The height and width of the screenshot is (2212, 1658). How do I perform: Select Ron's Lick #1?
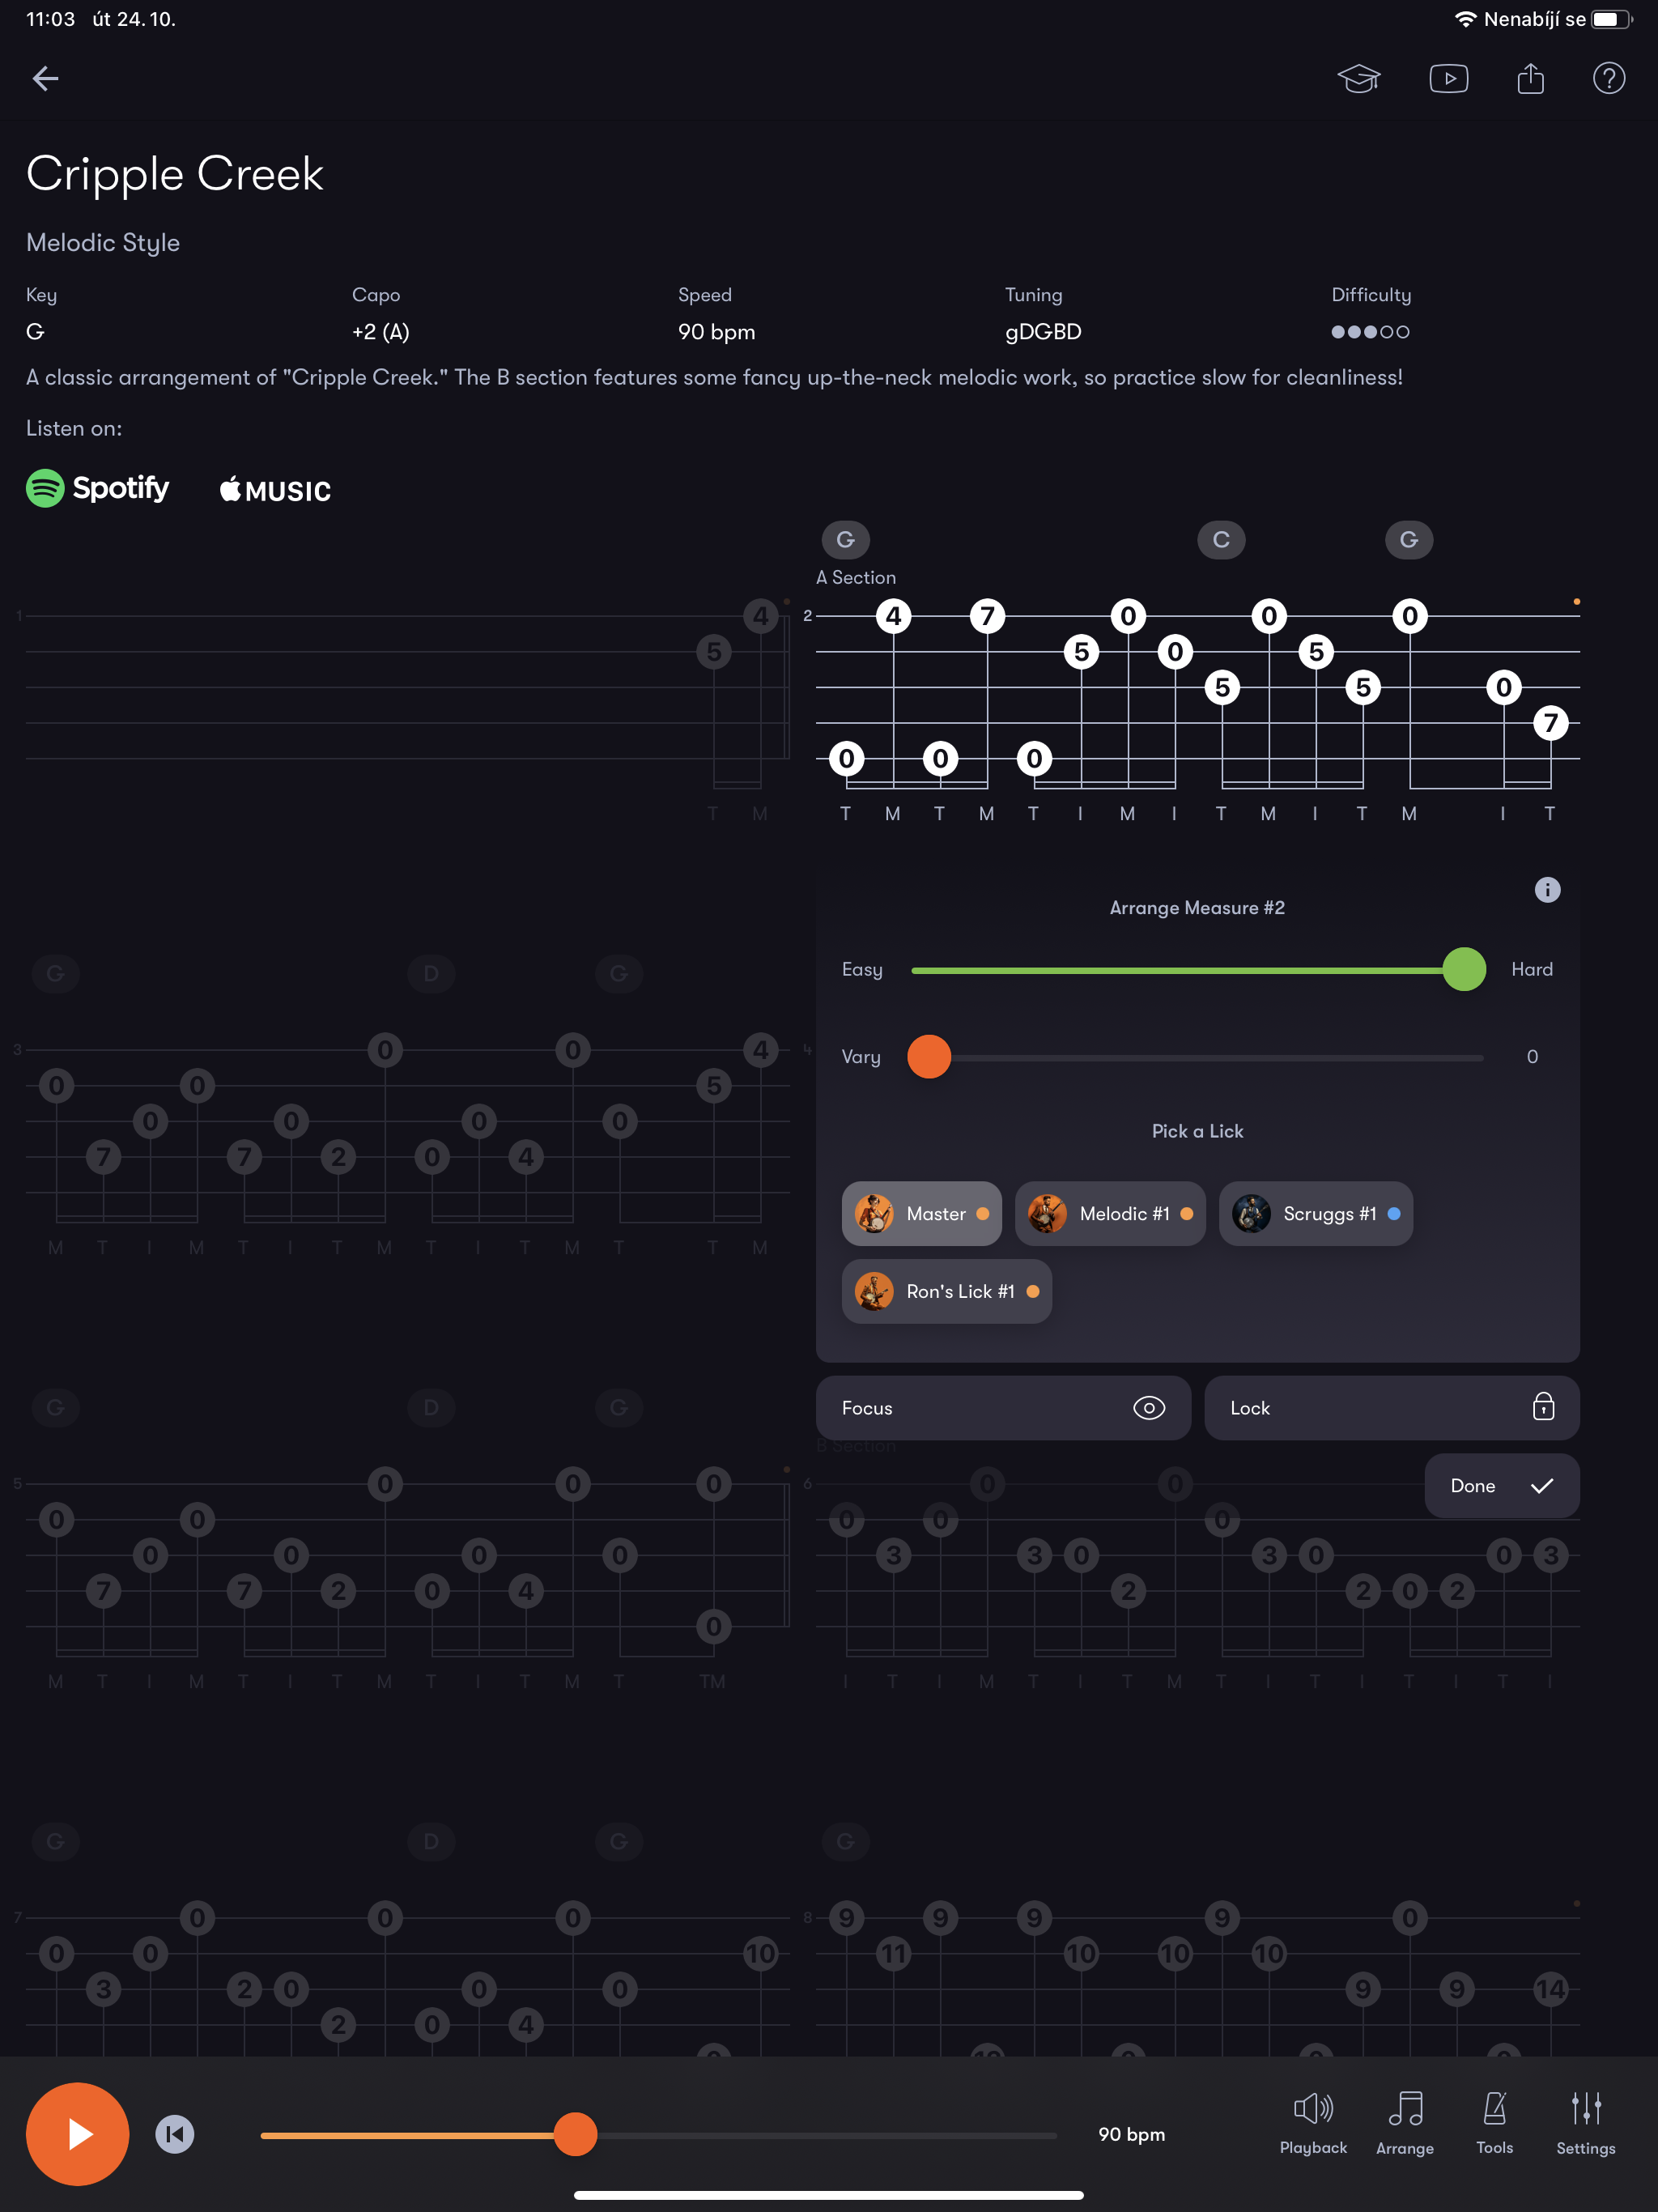(x=946, y=1292)
